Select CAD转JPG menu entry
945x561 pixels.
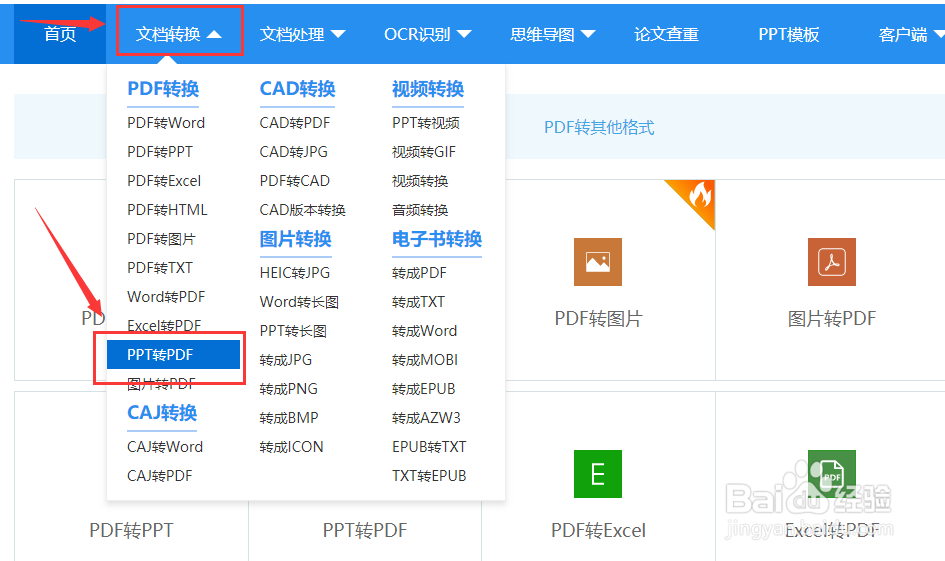click(x=294, y=152)
